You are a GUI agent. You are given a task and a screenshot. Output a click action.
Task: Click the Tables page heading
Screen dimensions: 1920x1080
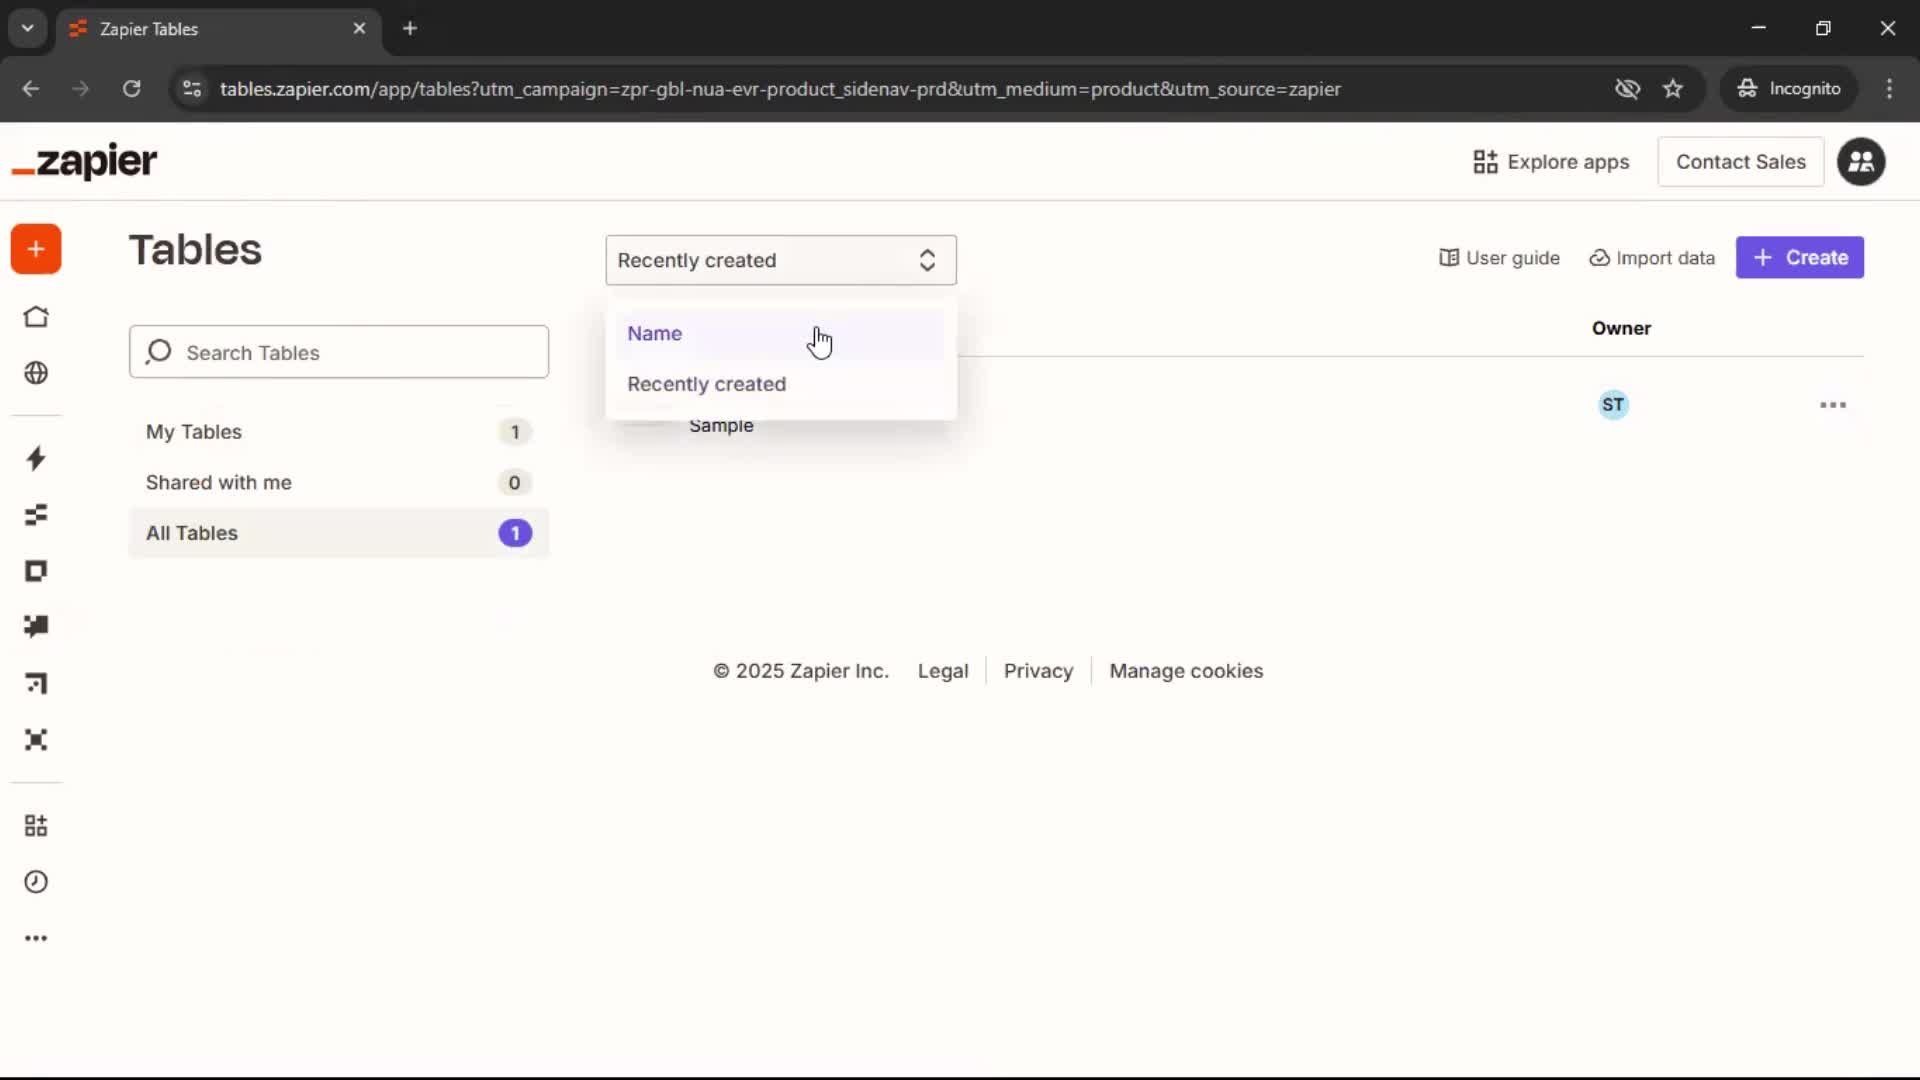pyautogui.click(x=195, y=250)
